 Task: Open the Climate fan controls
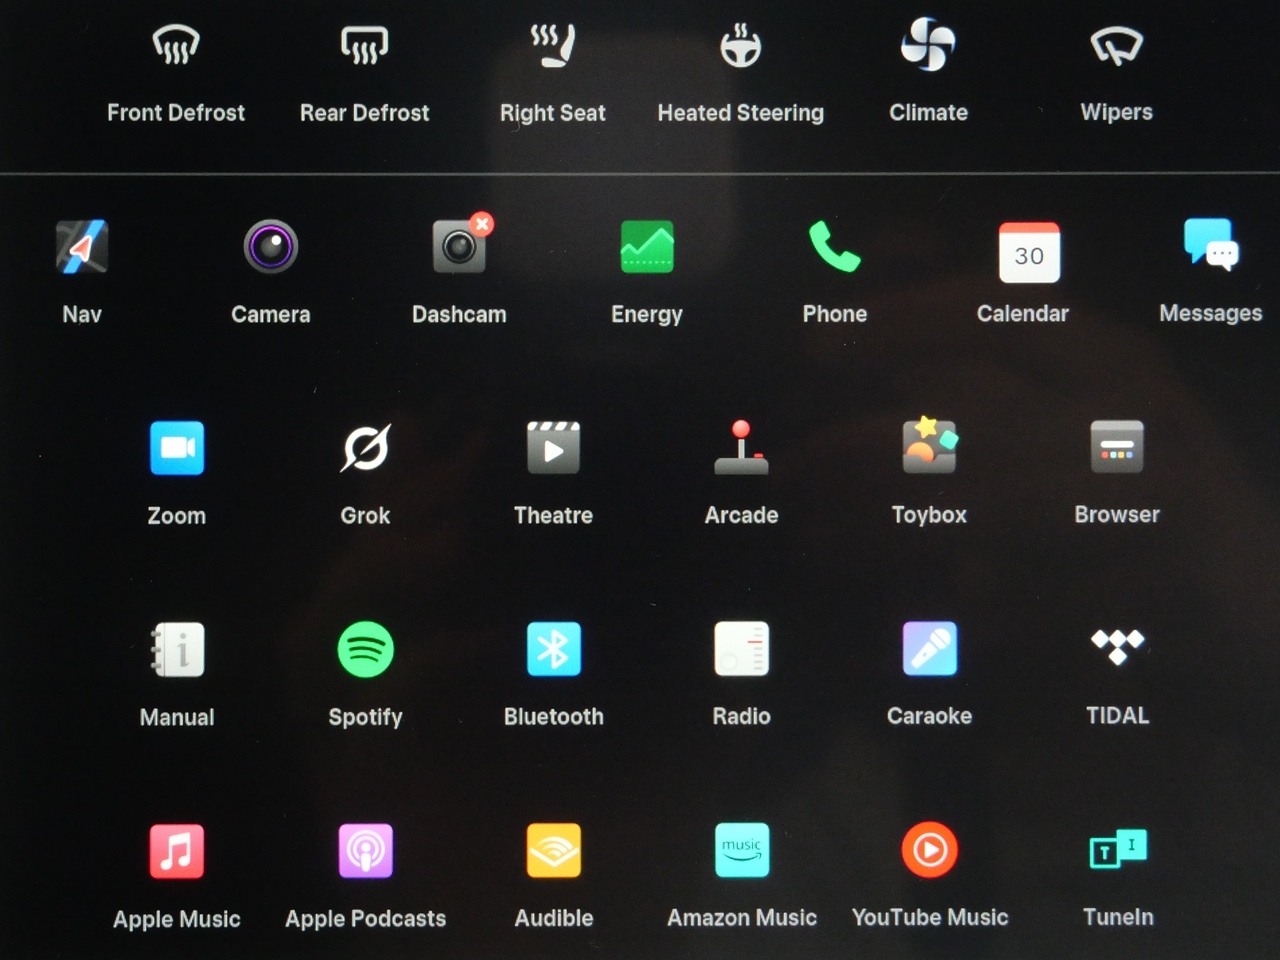coord(928,45)
